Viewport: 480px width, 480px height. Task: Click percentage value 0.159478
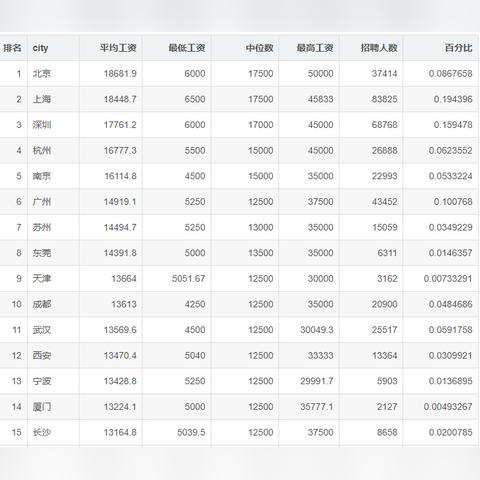pyautogui.click(x=453, y=125)
